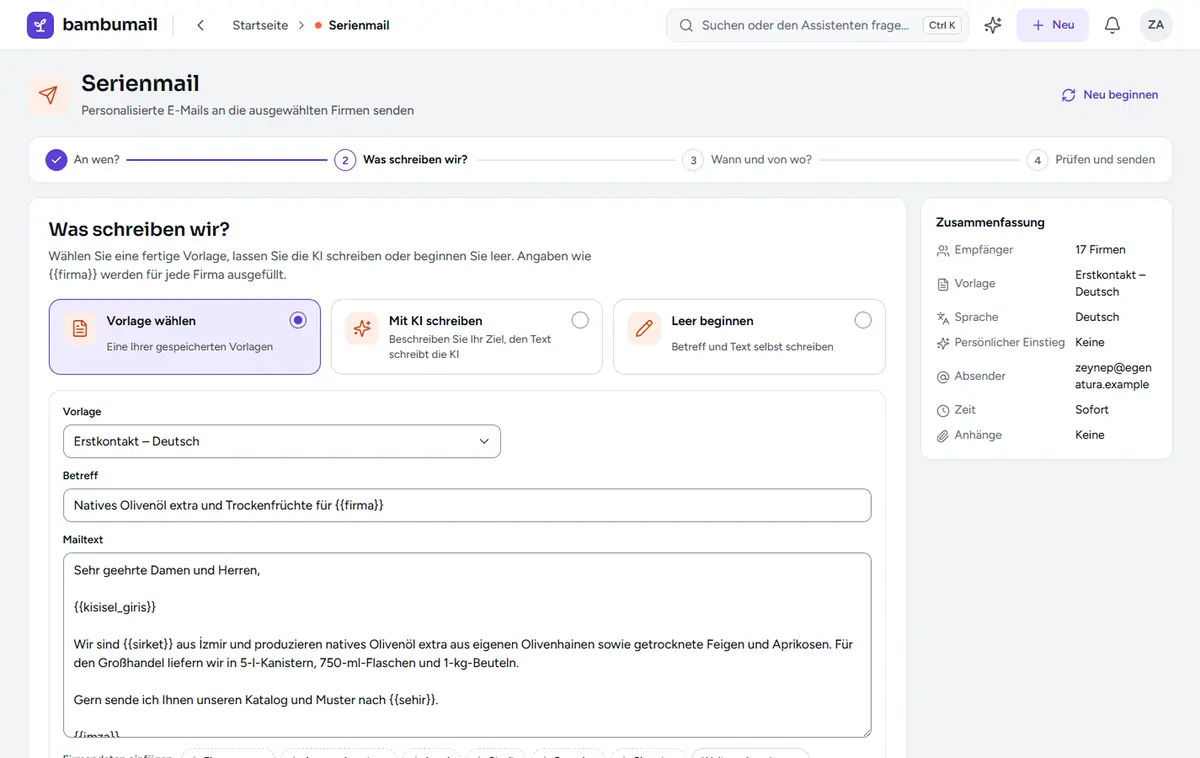1200x758 pixels.
Task: Open the ZA user avatar menu
Action: pyautogui.click(x=1156, y=25)
